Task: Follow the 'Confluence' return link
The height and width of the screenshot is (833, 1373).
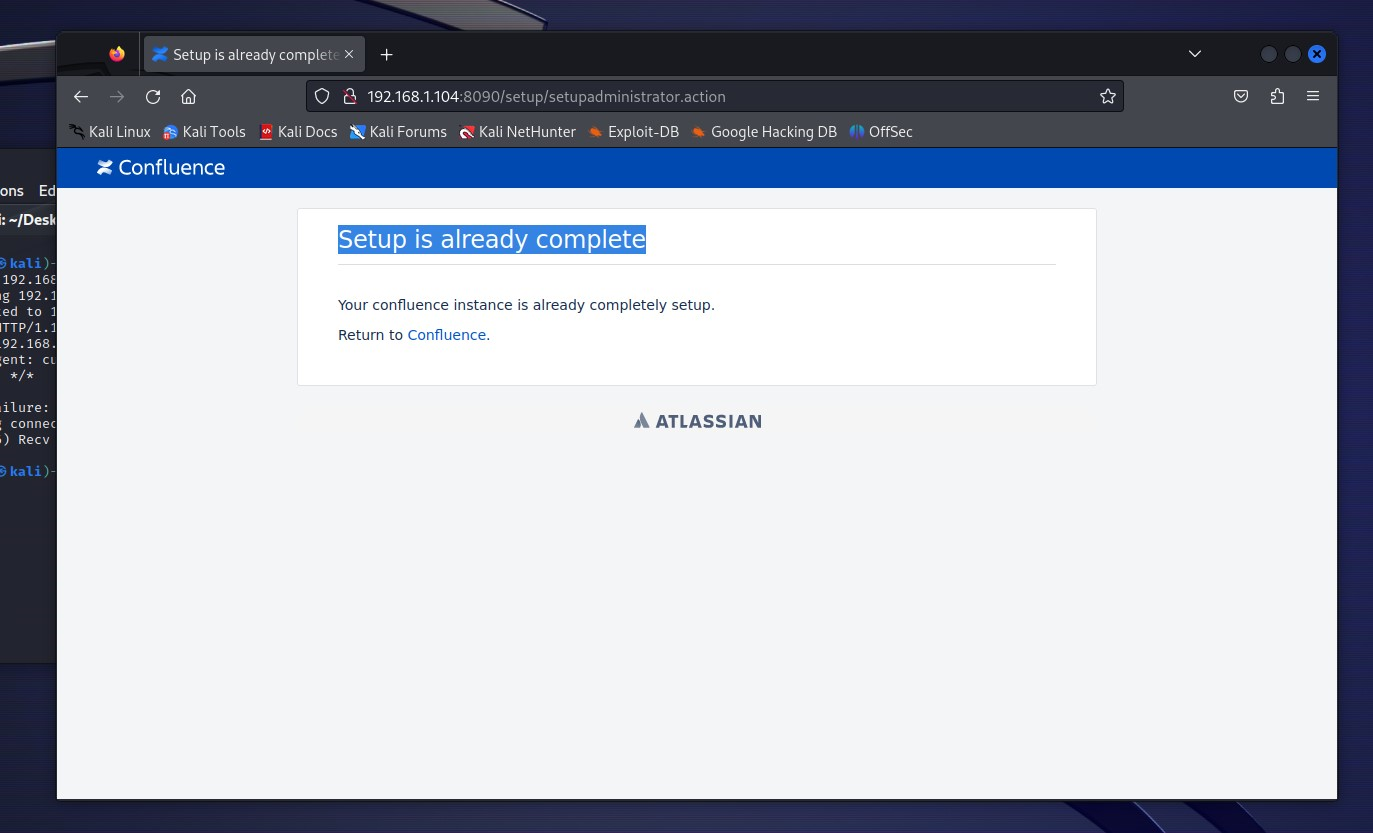Action: [x=446, y=335]
